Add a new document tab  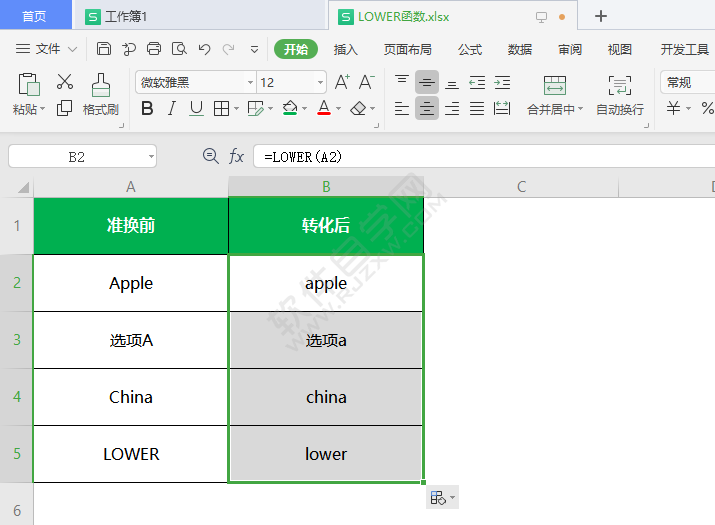[x=601, y=16]
